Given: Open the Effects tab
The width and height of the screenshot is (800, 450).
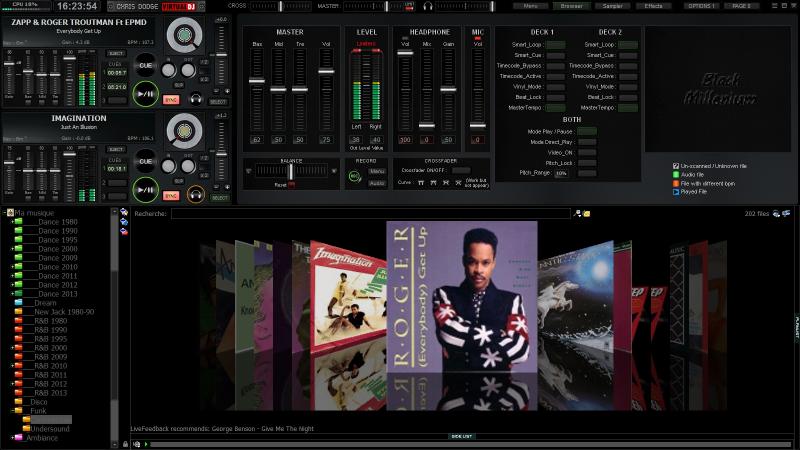Looking at the screenshot, I should point(653,6).
